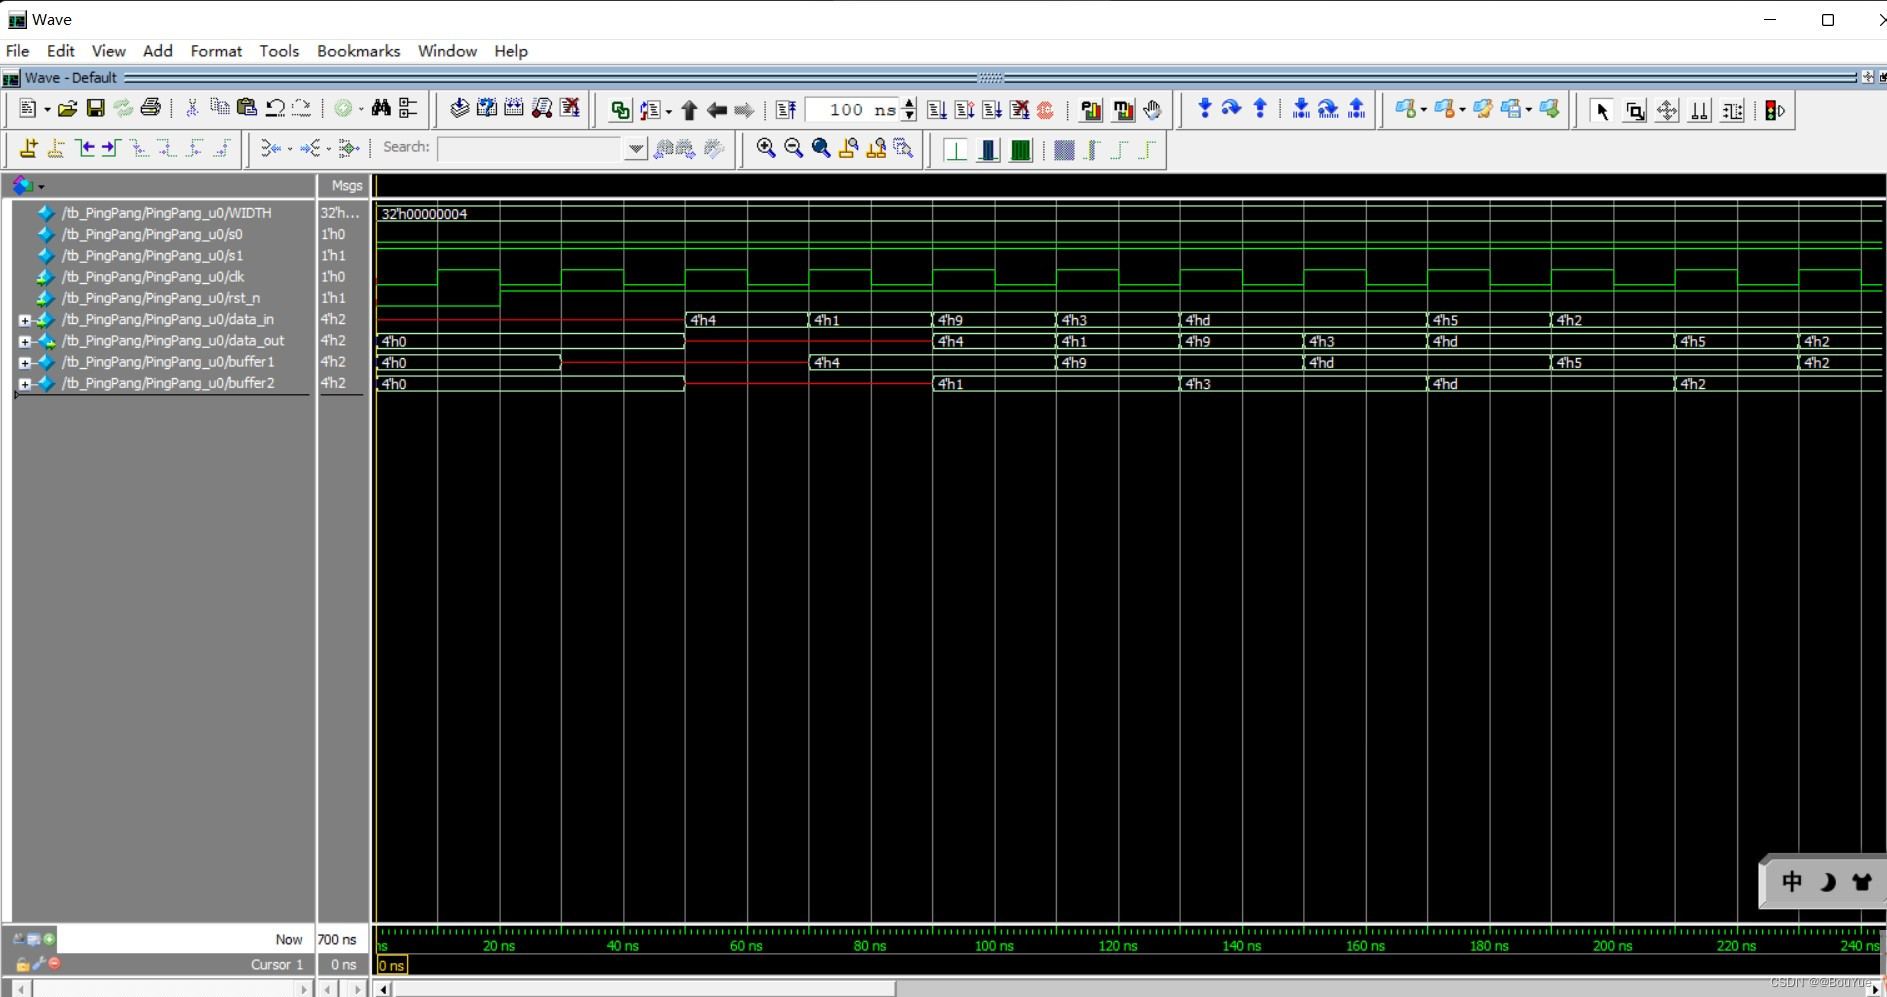1887x997 pixels.
Task: Expand the buffer1 signal tree
Action: click(x=24, y=362)
